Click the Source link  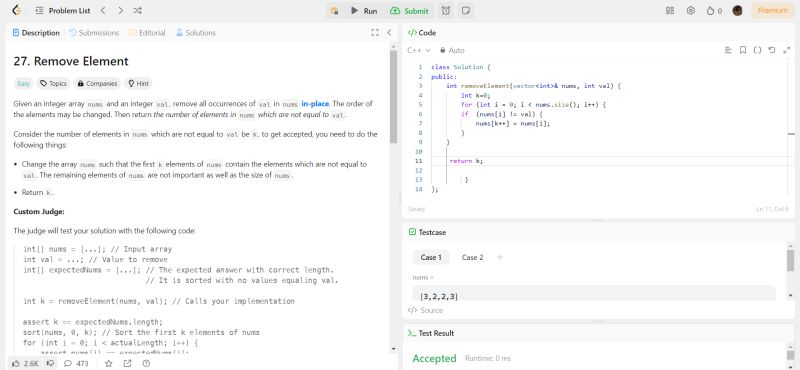point(425,310)
